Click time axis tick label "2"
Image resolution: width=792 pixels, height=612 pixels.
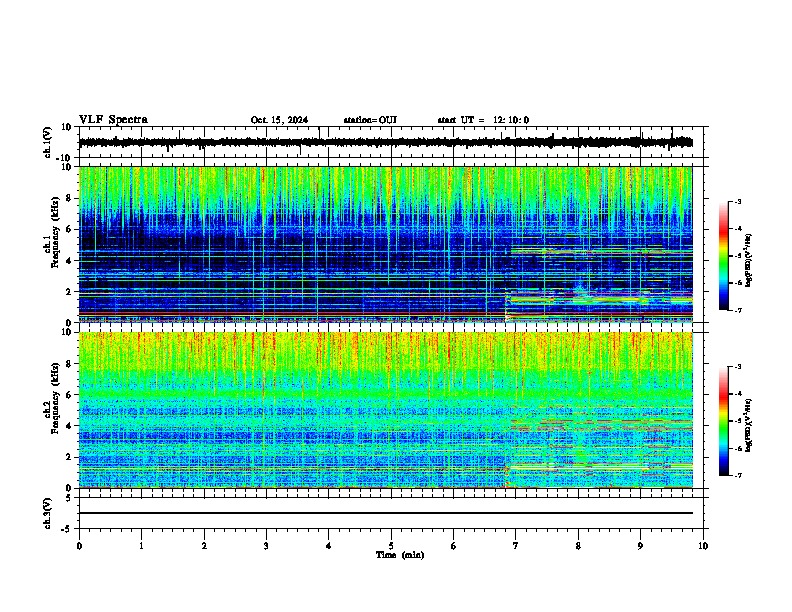click(204, 545)
